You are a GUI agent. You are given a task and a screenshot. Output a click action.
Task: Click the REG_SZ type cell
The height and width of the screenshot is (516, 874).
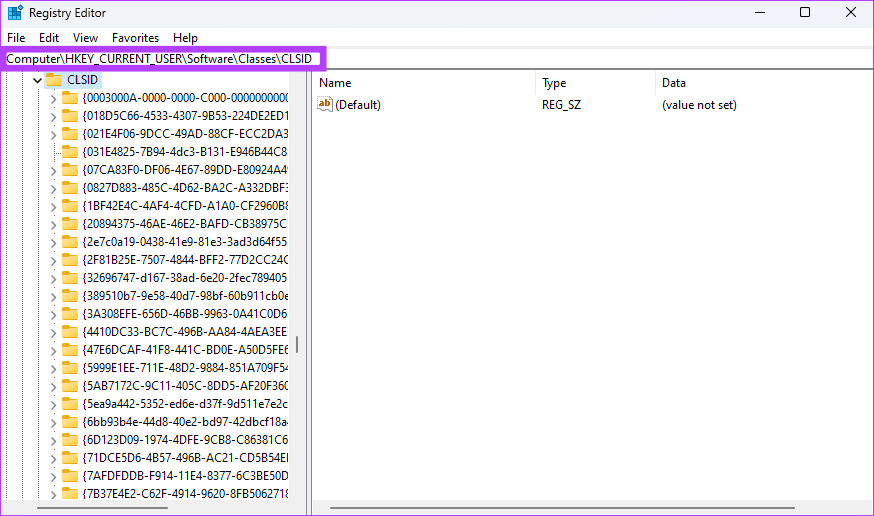point(561,105)
